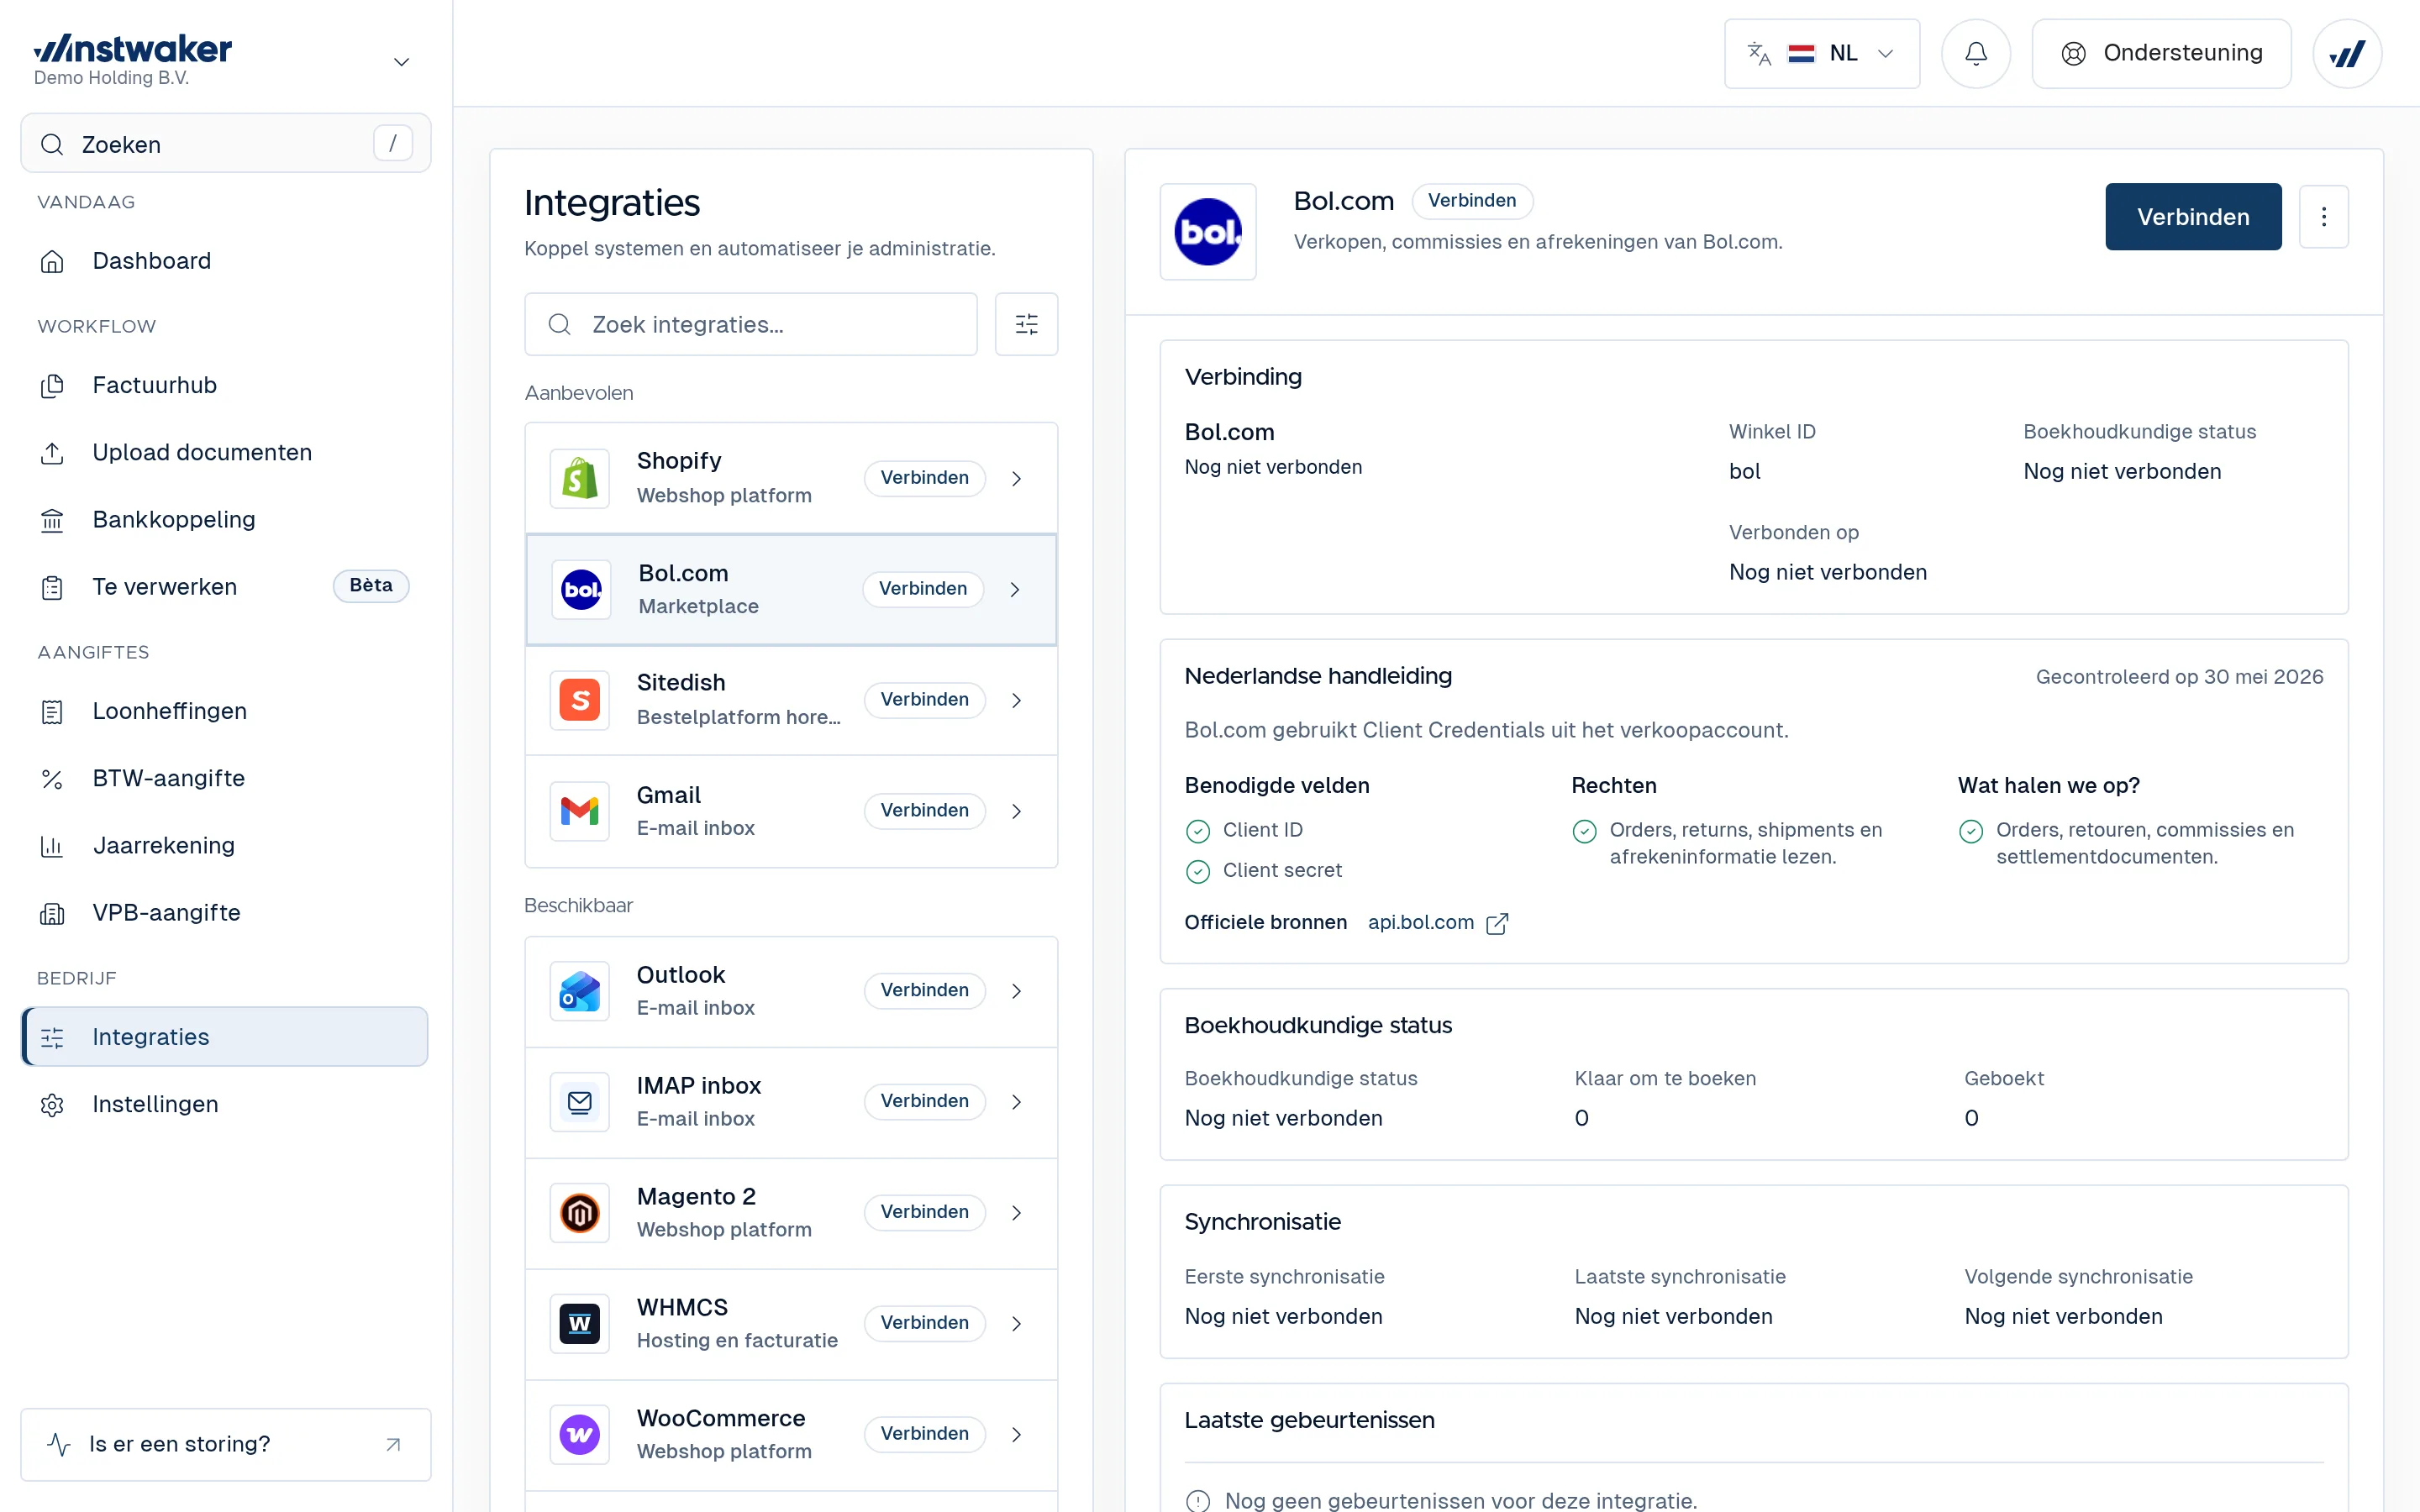Click the 'Winkel ID' value bol
The width and height of the screenshot is (2420, 1512).
tap(1744, 472)
